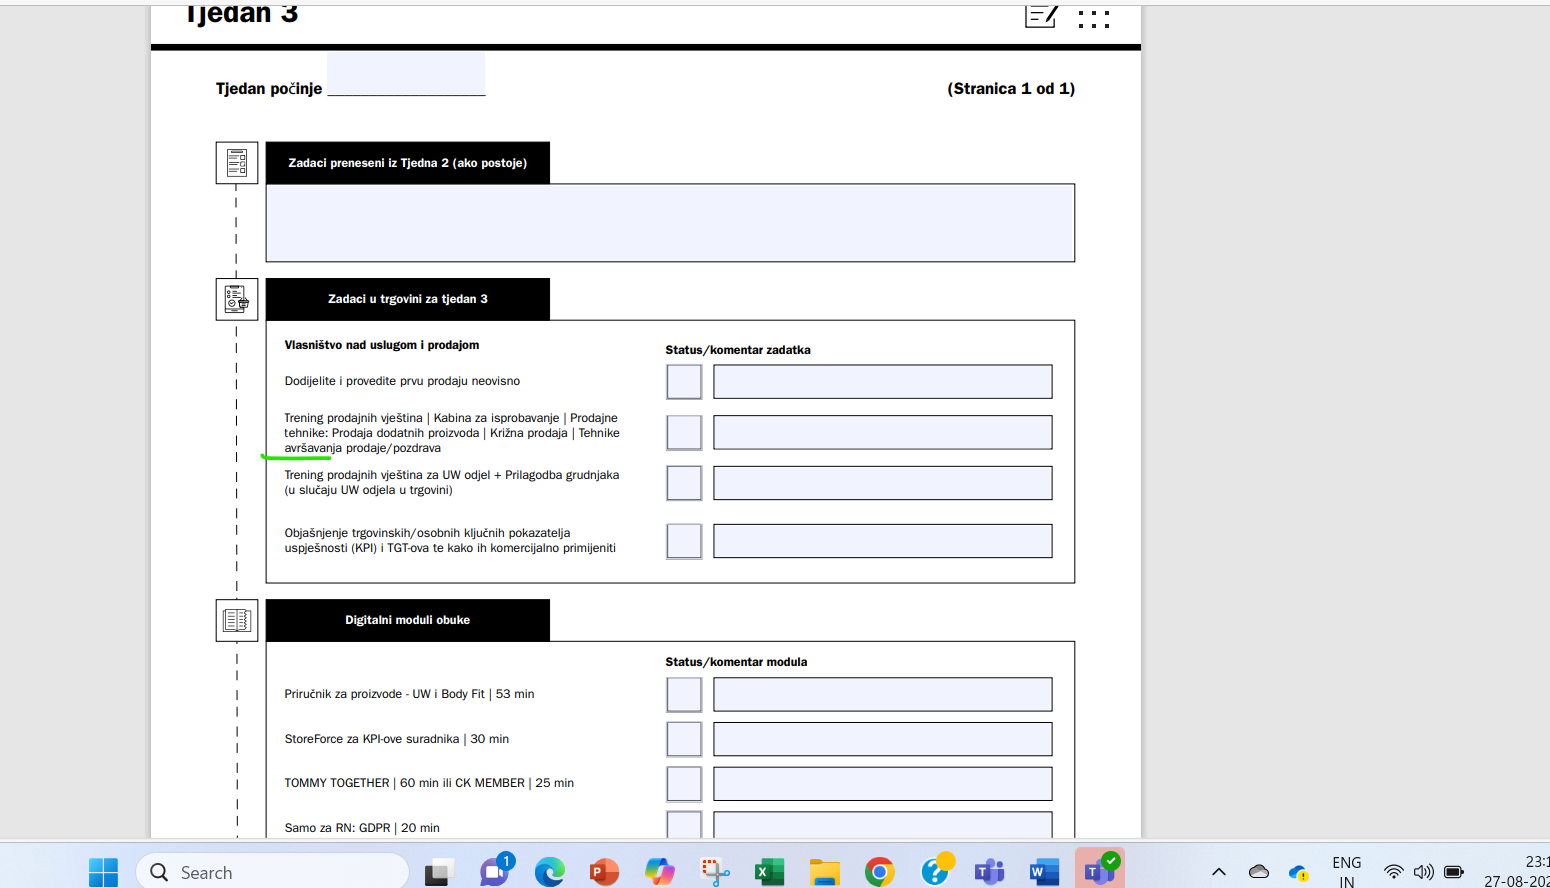Open Copilot from the taskbar
This screenshot has height=888, width=1550.
(659, 872)
